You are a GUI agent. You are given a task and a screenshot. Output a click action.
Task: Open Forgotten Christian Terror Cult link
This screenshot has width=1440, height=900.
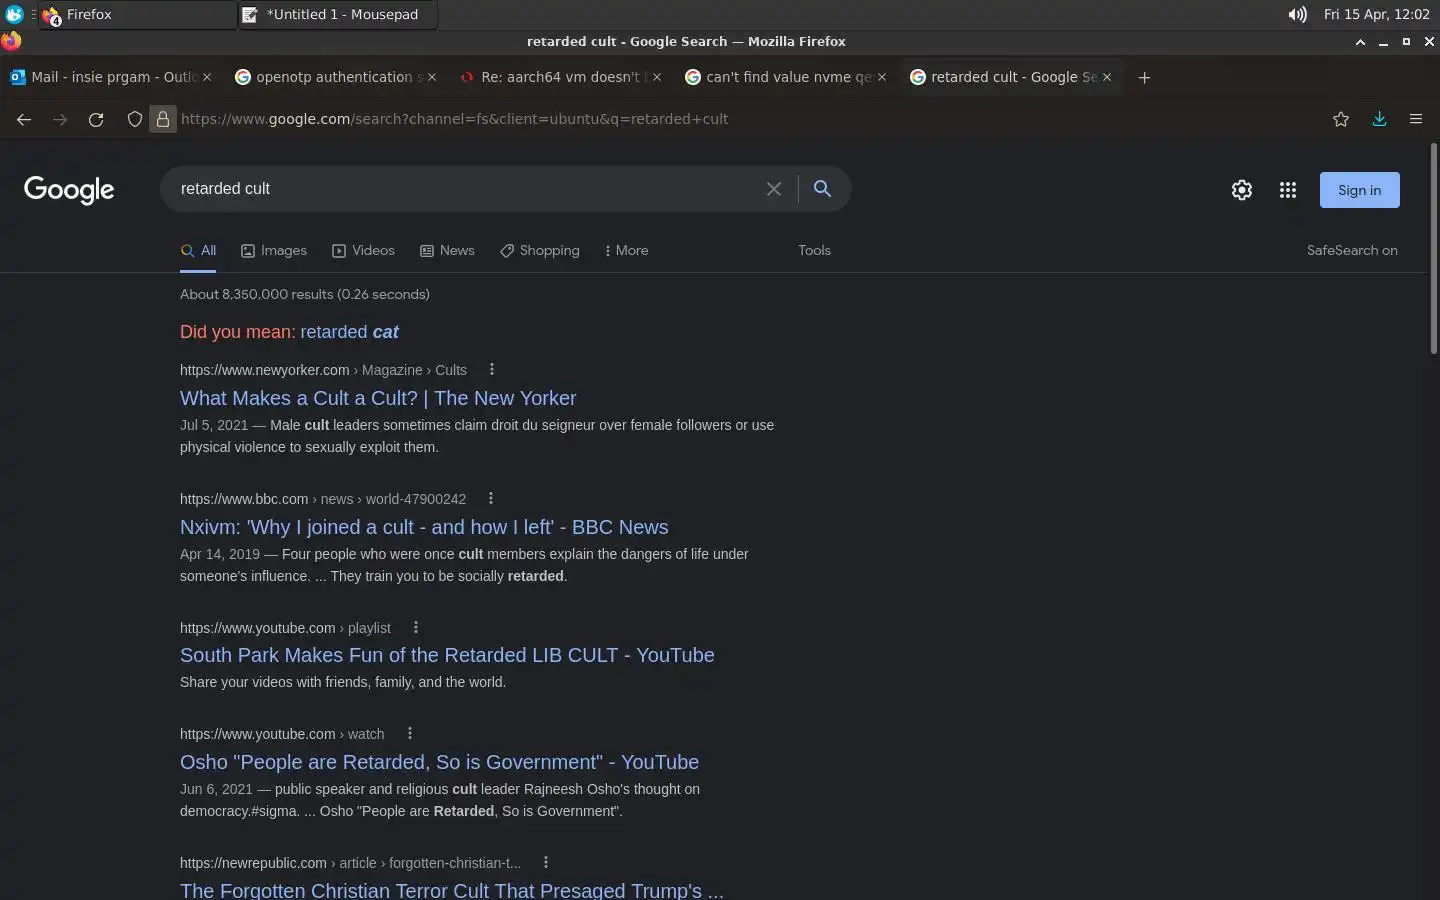click(451, 890)
